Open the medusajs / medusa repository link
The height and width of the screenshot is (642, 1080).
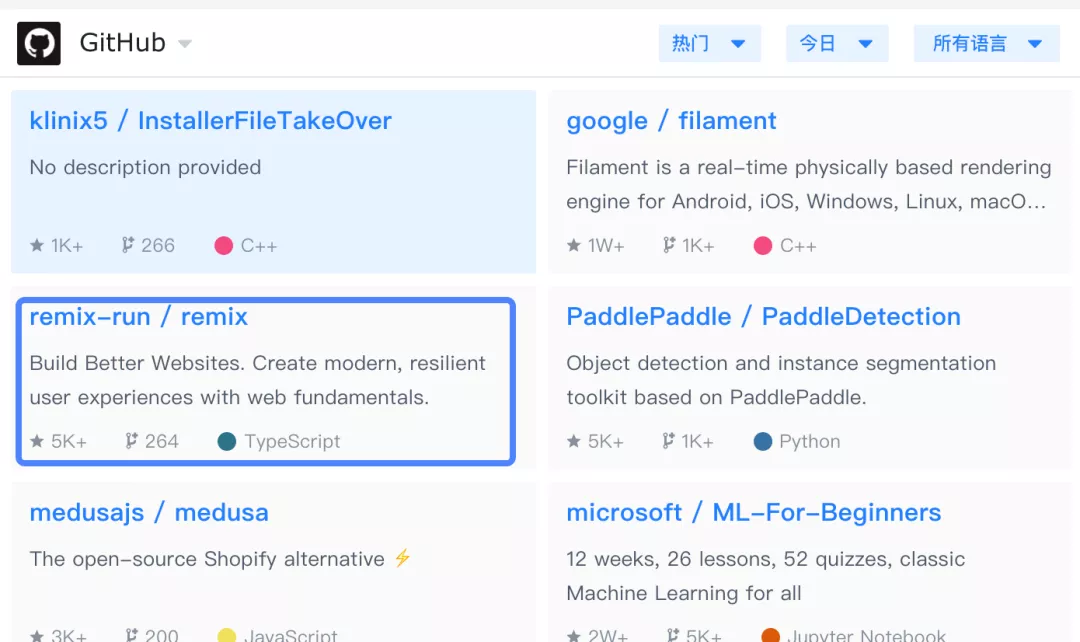pyautogui.click(x=149, y=512)
